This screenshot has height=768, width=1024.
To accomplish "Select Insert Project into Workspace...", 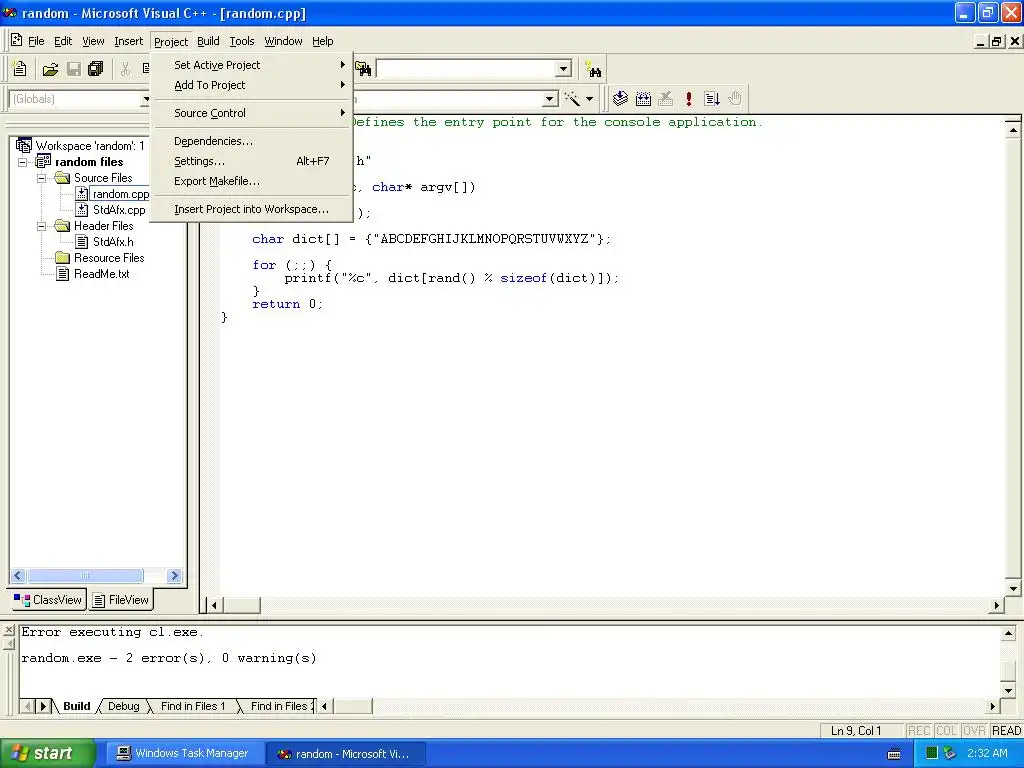I will pos(251,209).
